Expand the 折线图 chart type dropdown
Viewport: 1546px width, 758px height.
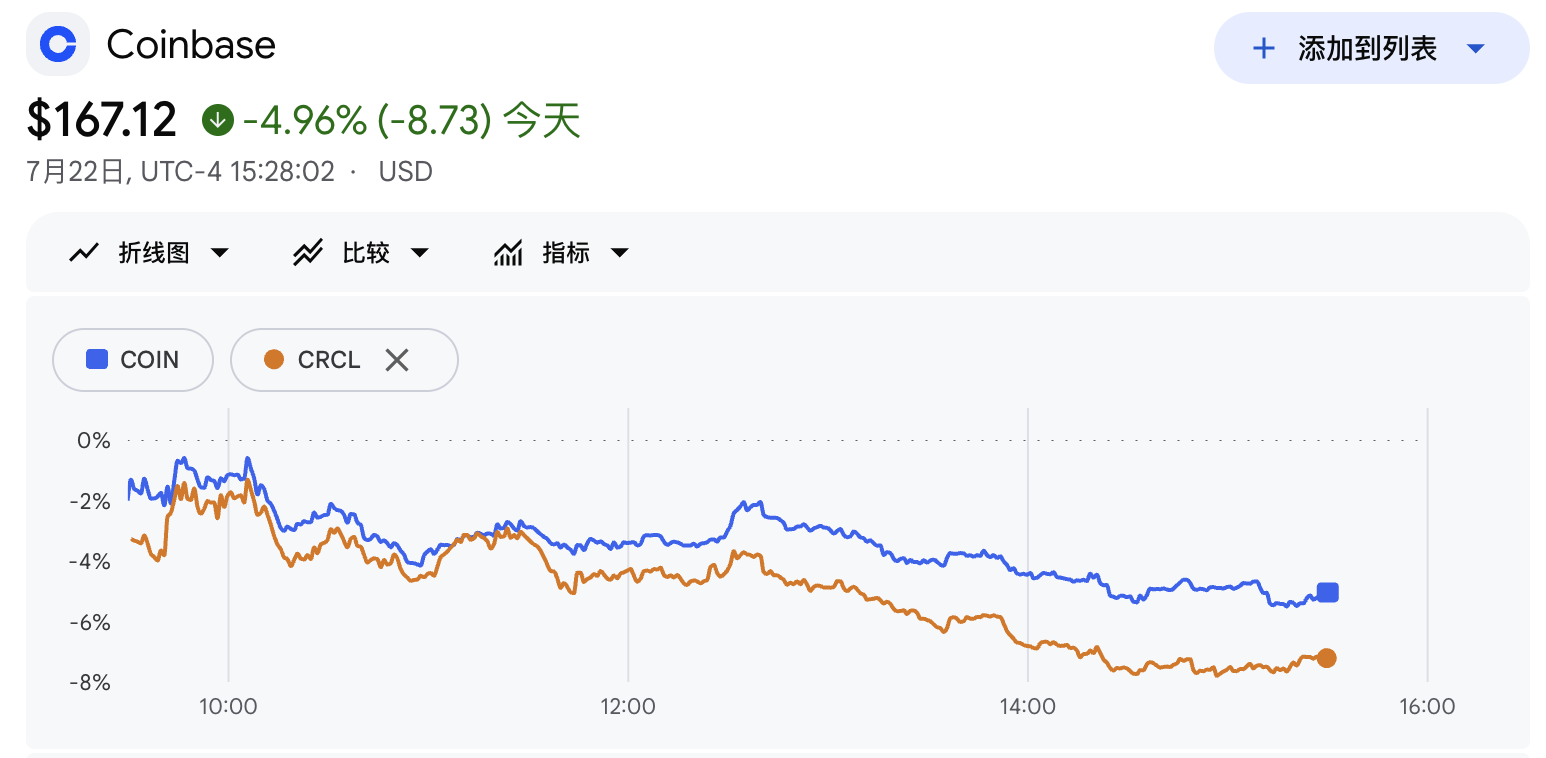point(220,253)
